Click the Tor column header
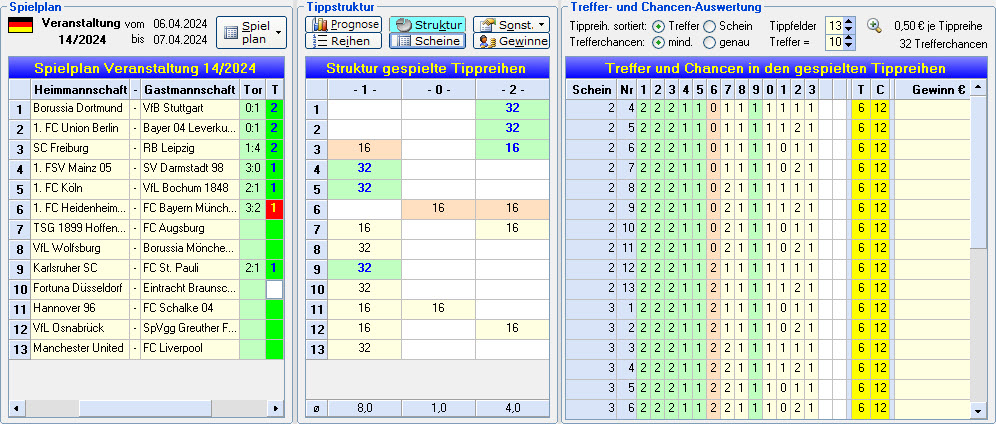The width and height of the screenshot is (996, 424). [253, 89]
